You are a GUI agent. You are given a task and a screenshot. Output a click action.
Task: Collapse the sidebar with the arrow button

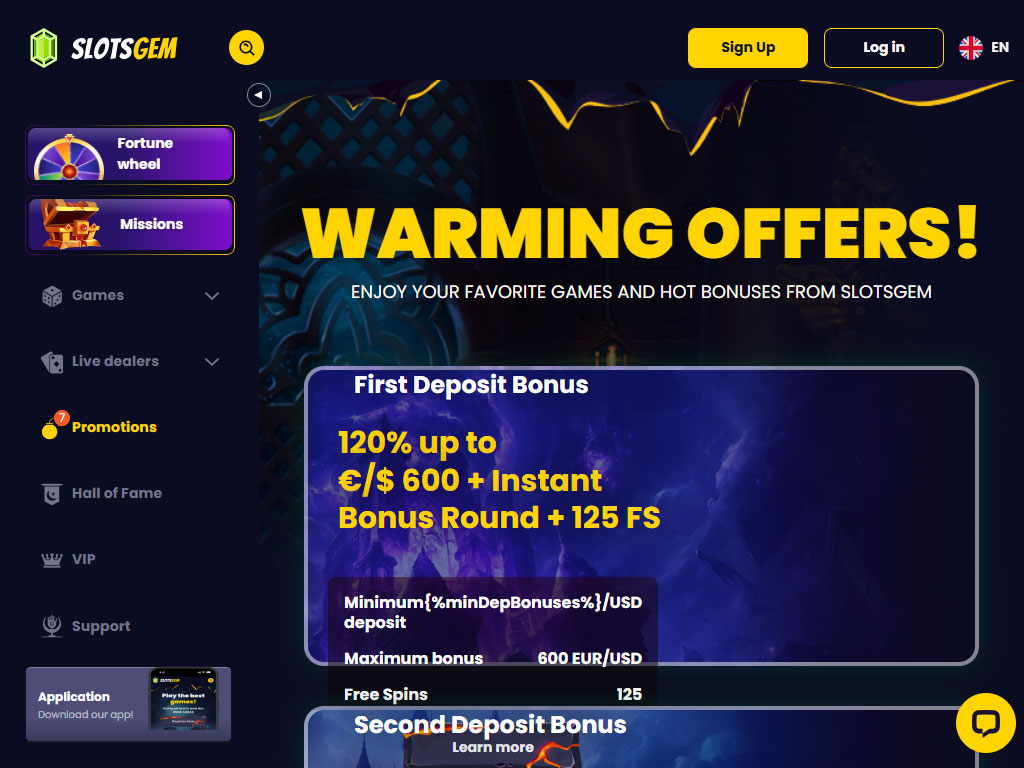click(x=259, y=95)
